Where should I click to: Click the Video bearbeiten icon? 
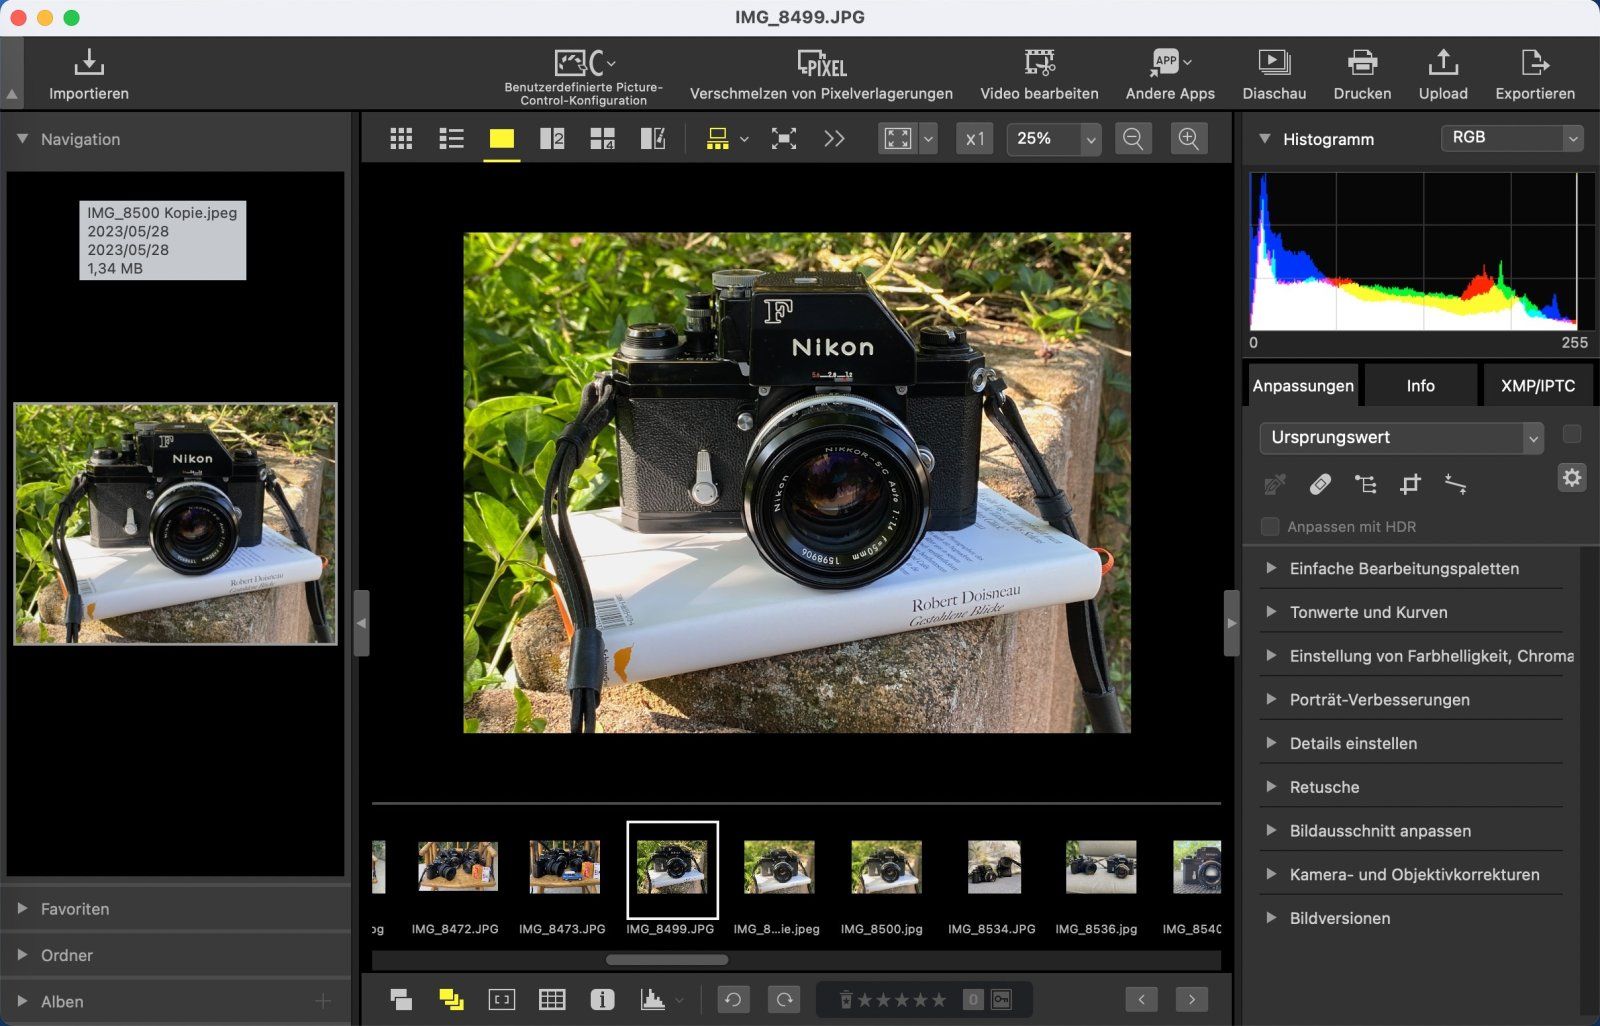coord(1039,64)
